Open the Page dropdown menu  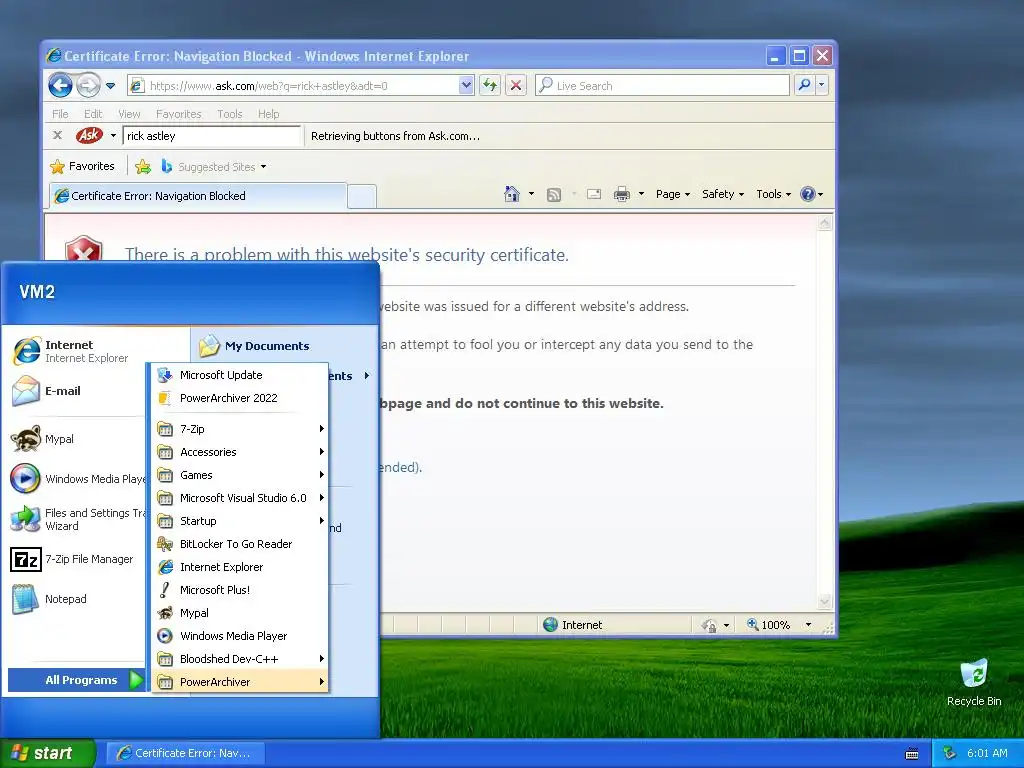point(673,194)
